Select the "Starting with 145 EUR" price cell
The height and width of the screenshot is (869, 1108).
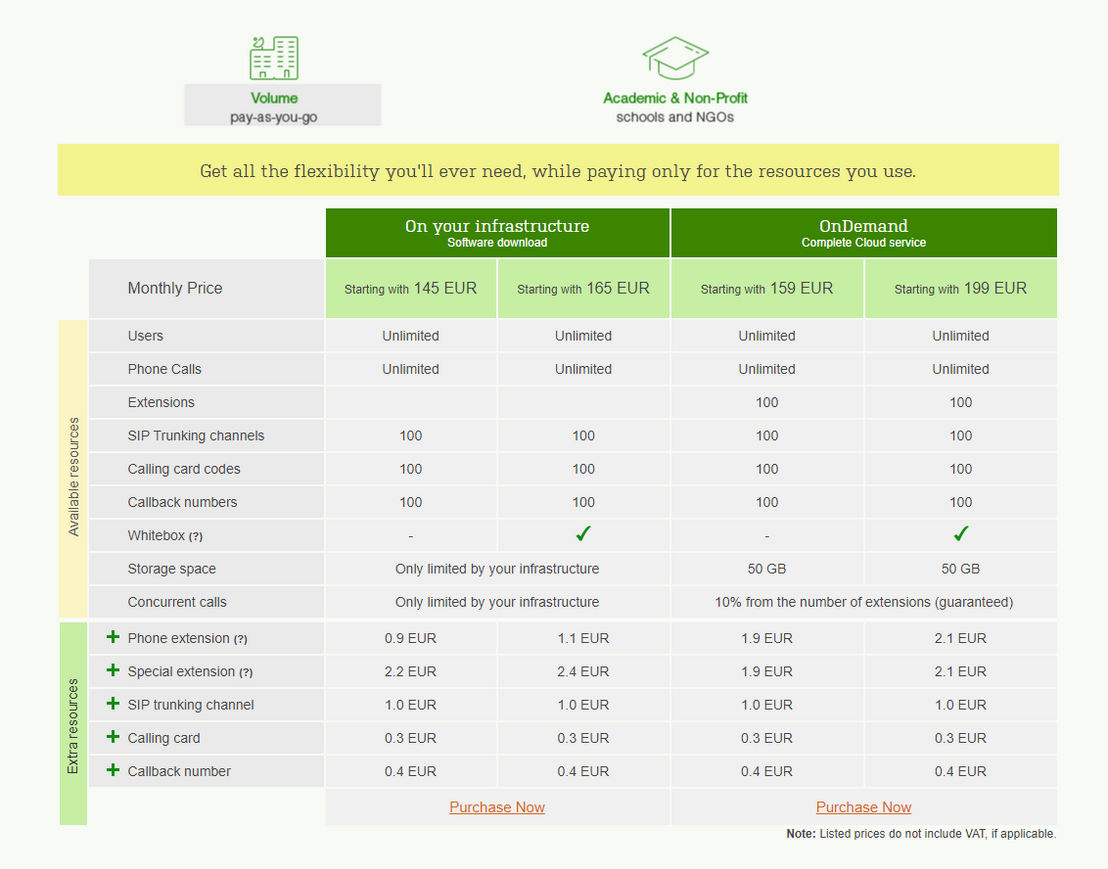coord(411,288)
